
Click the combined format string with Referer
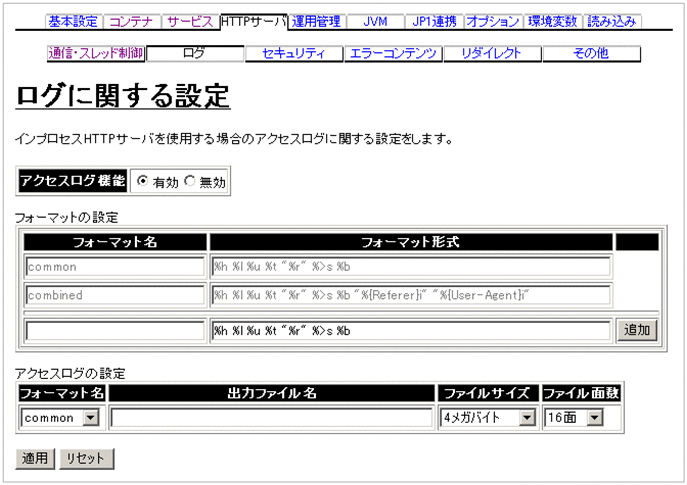click(411, 295)
